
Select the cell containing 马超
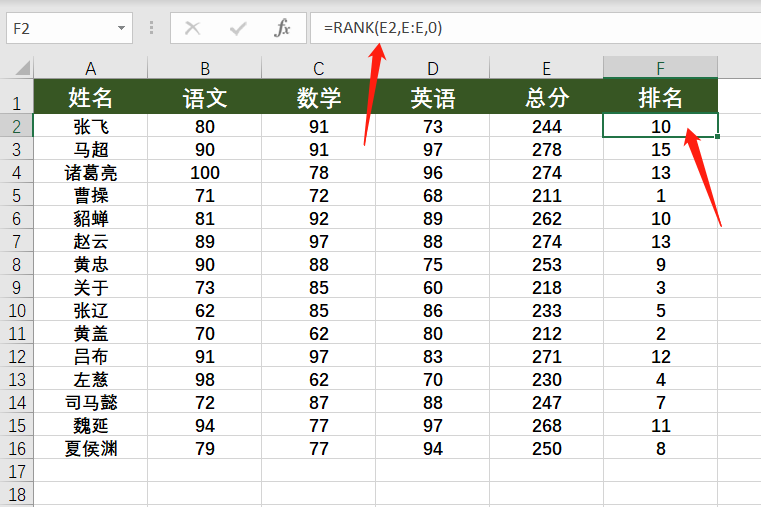[x=90, y=149]
